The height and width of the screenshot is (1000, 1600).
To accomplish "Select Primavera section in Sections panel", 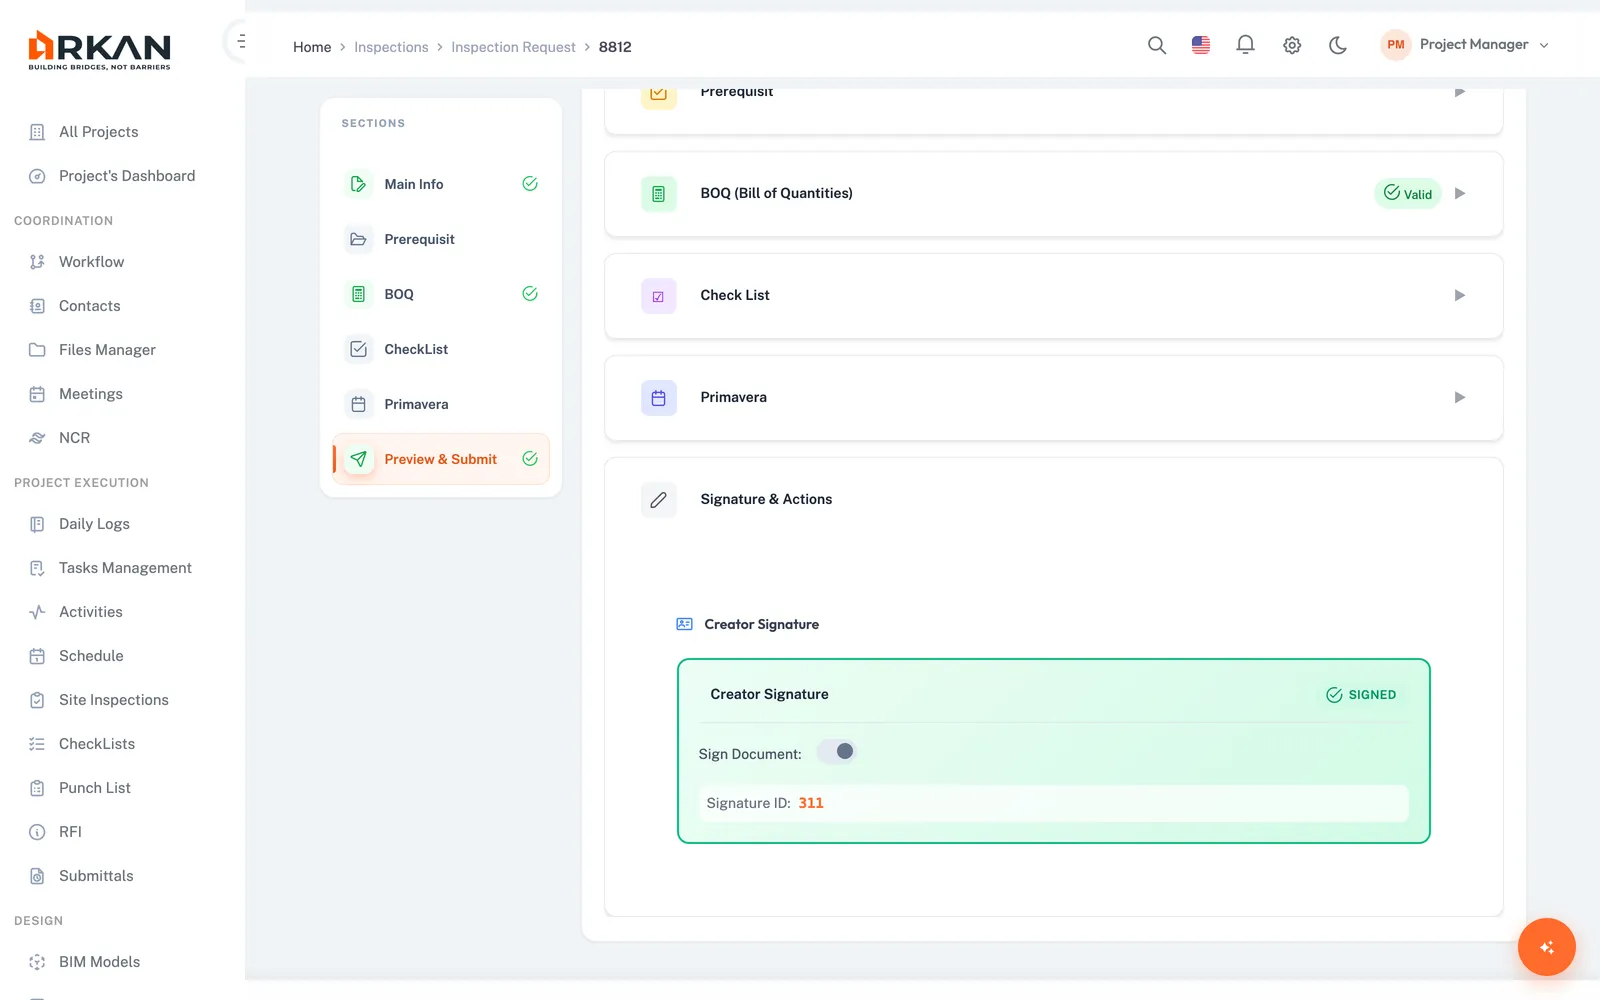I will coord(441,404).
